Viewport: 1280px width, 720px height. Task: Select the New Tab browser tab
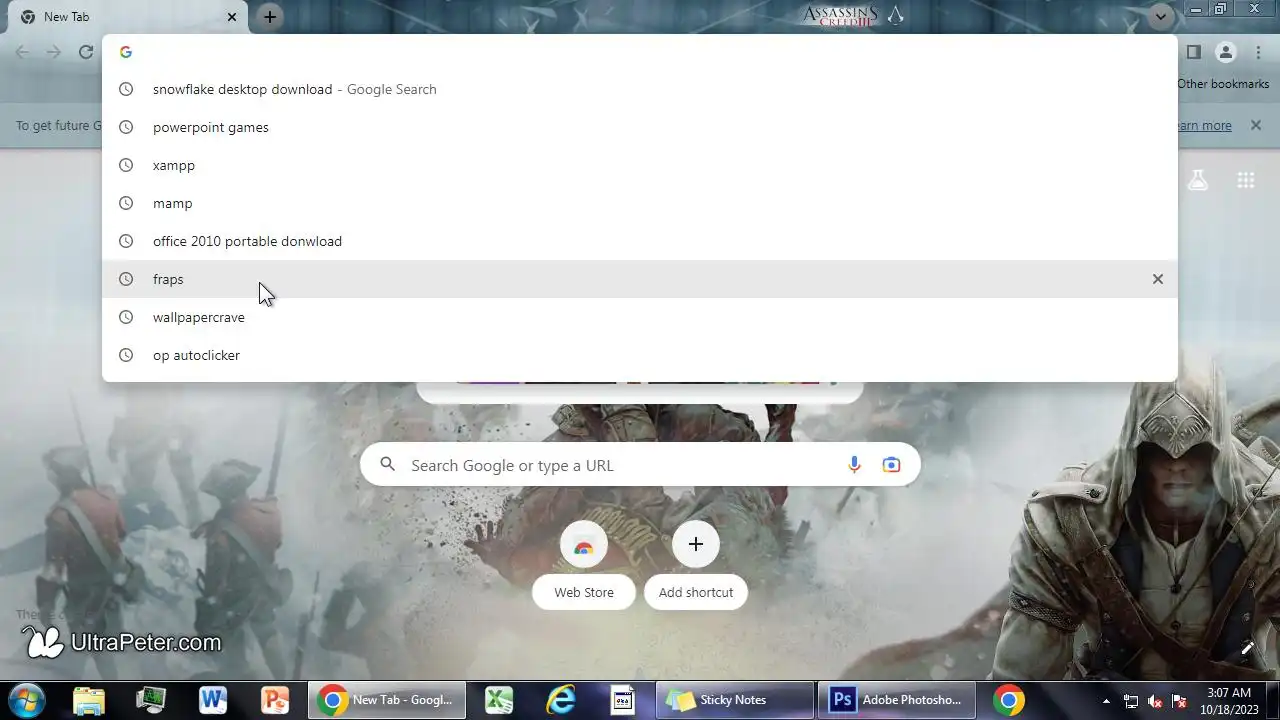pos(126,17)
